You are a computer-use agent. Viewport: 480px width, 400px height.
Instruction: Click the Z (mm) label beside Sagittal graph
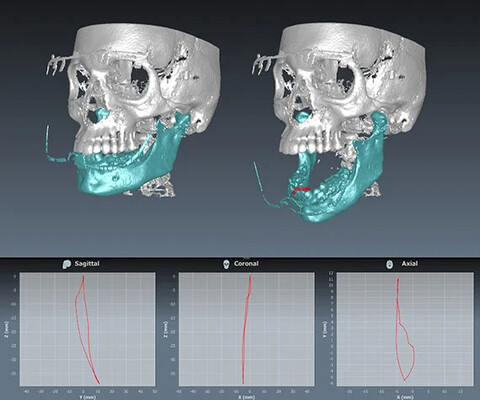pyautogui.click(x=7, y=328)
